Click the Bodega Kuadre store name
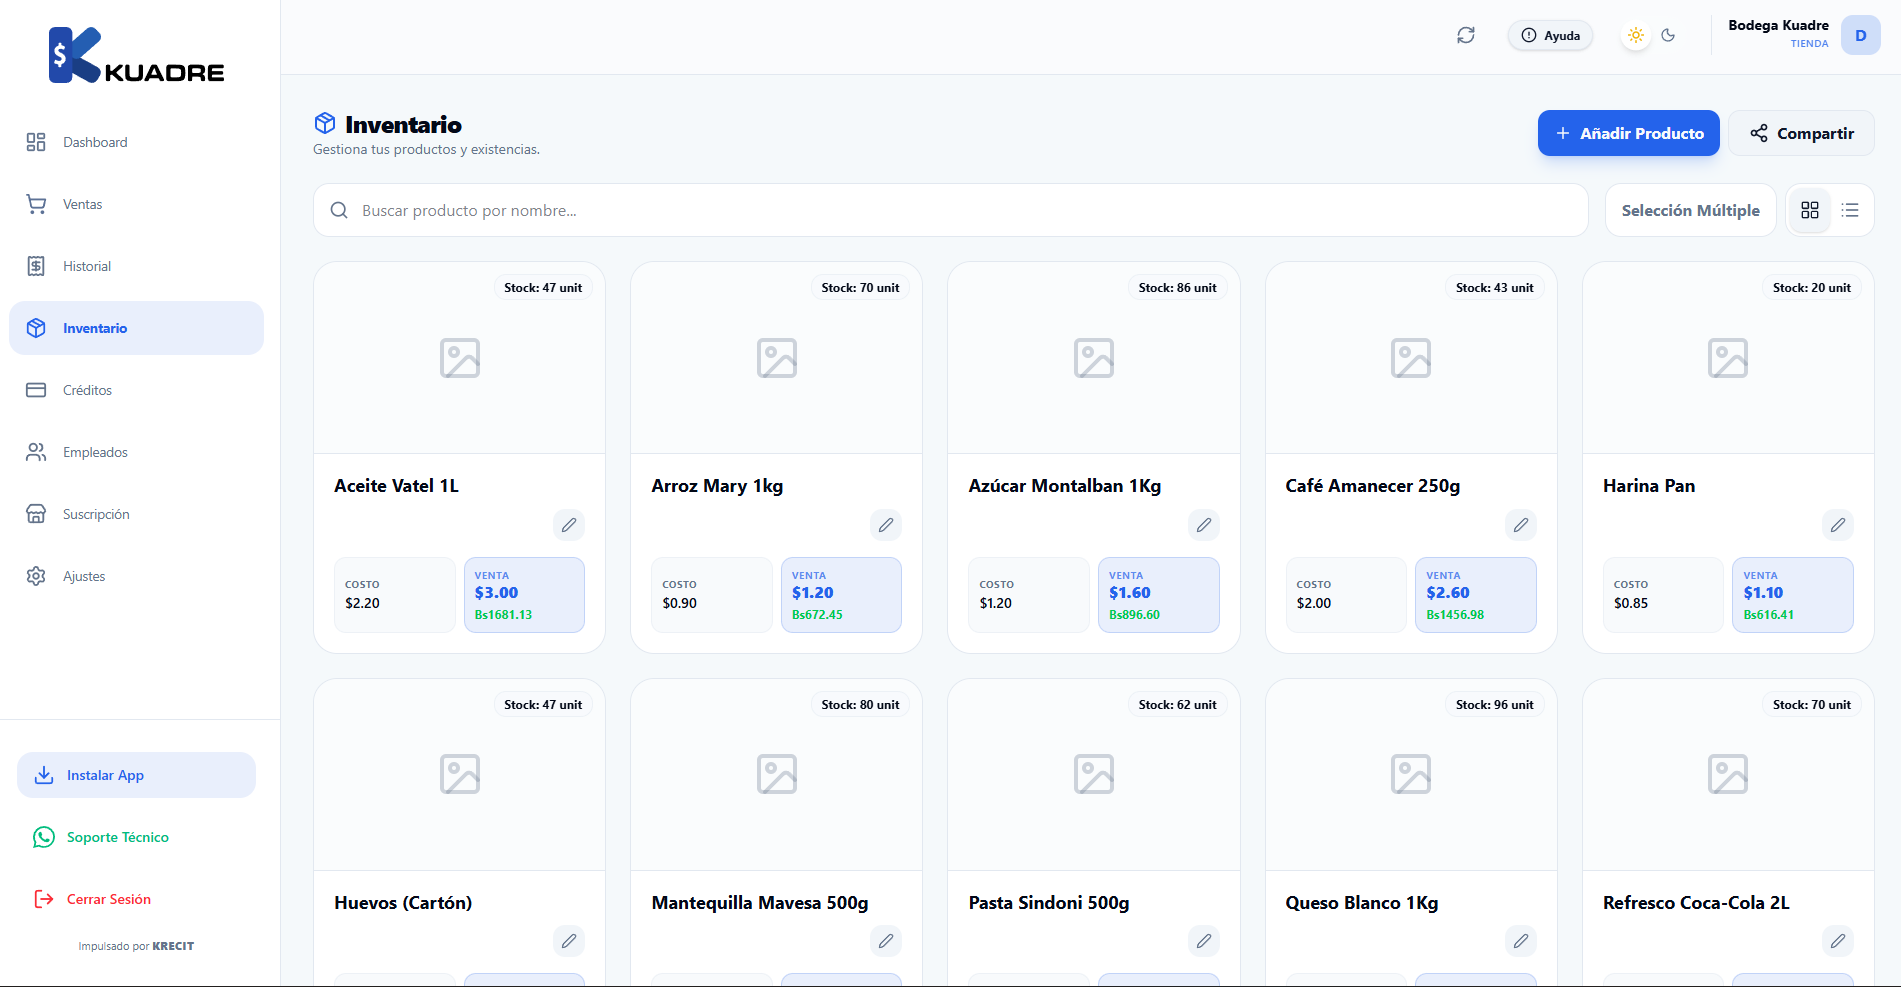 click(1779, 26)
